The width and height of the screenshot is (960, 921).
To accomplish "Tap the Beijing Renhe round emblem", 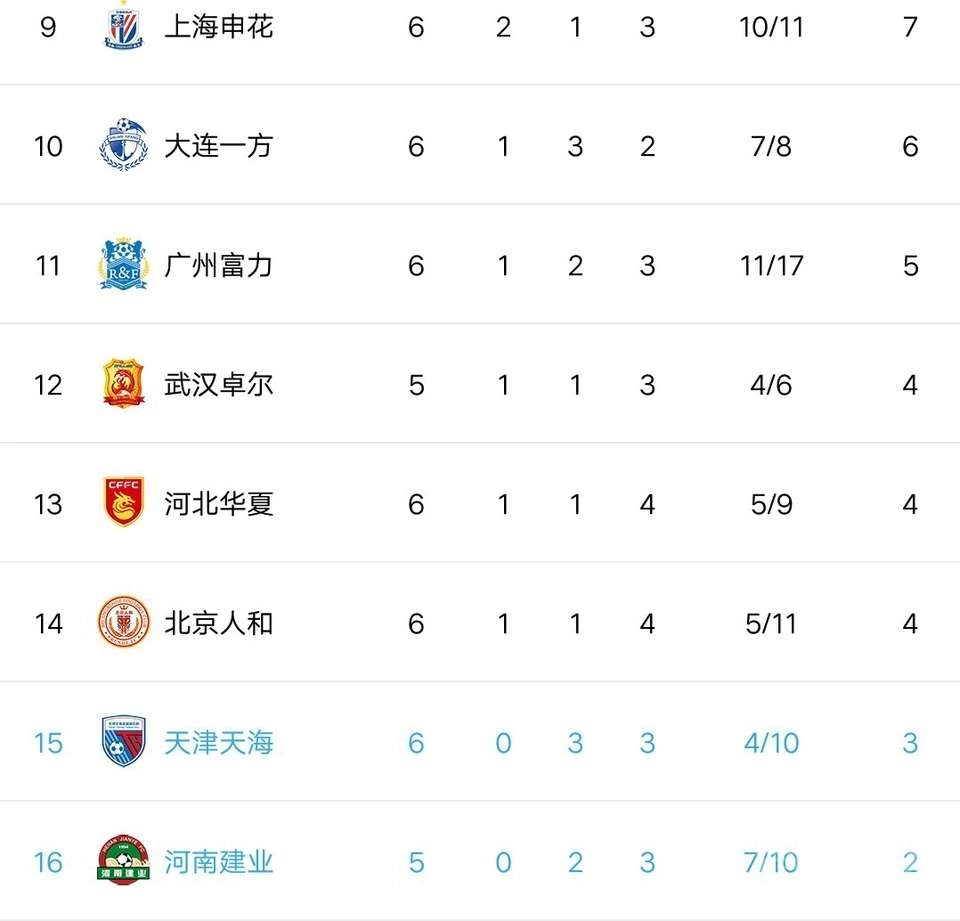I will [x=125, y=623].
